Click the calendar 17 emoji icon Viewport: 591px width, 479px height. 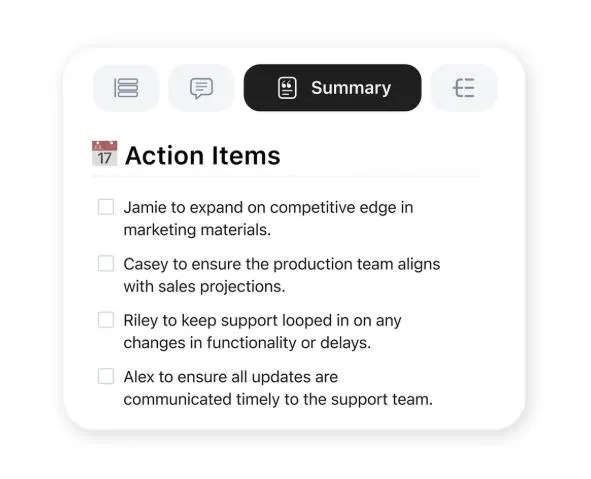104,154
